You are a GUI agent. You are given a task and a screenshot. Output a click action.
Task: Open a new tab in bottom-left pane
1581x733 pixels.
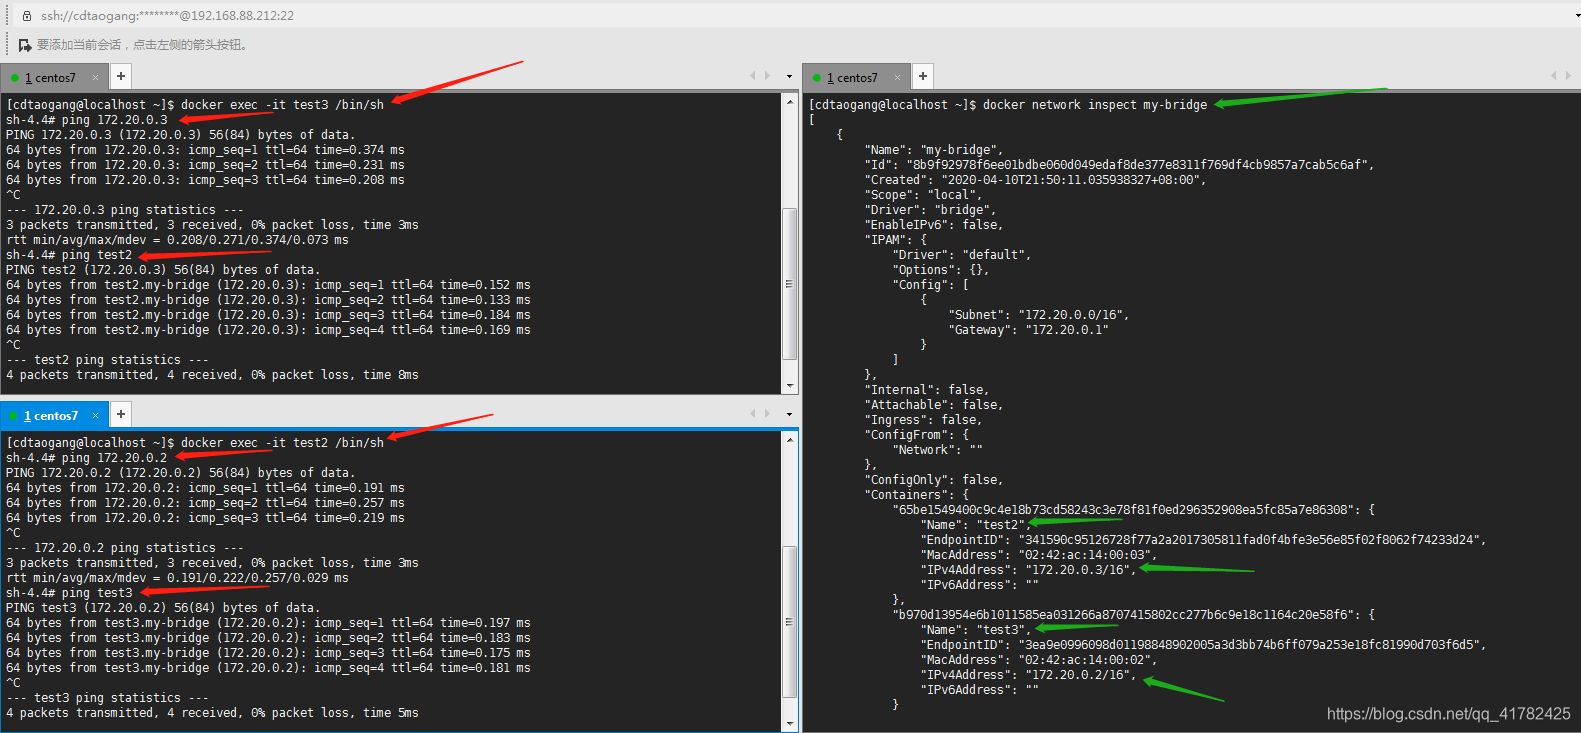[x=121, y=414]
